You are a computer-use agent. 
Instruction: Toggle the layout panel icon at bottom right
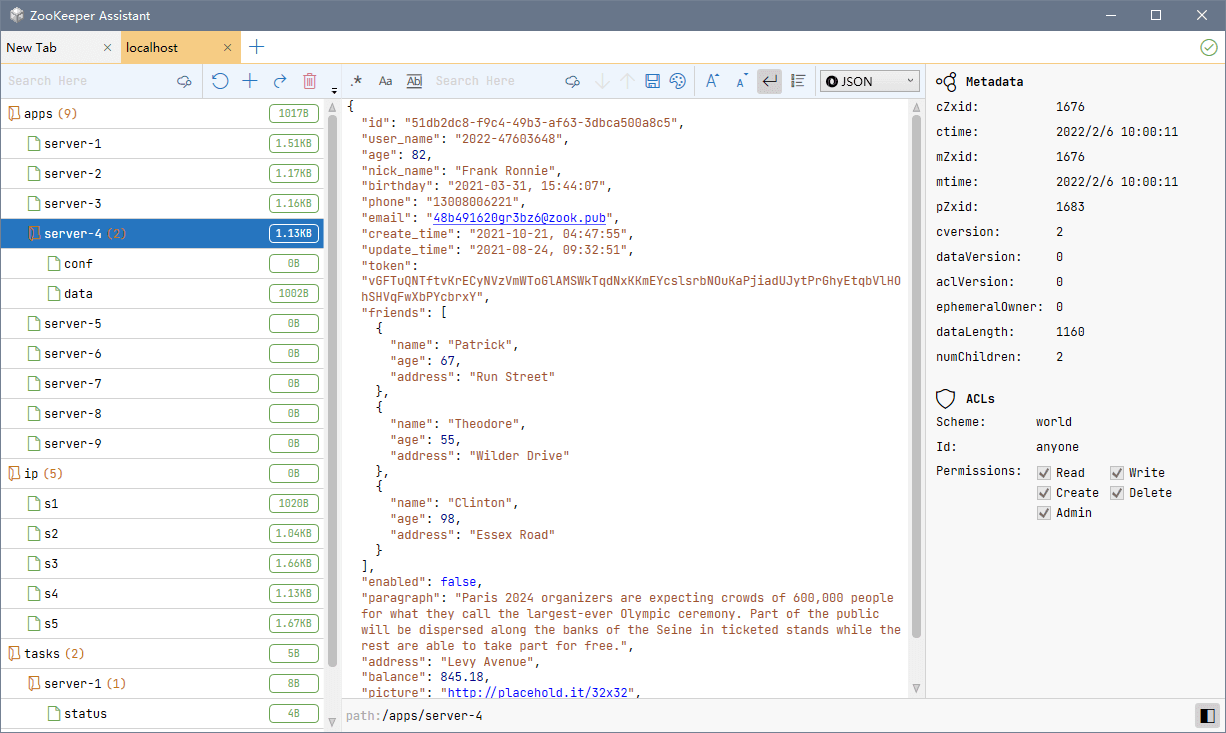[x=1207, y=716]
